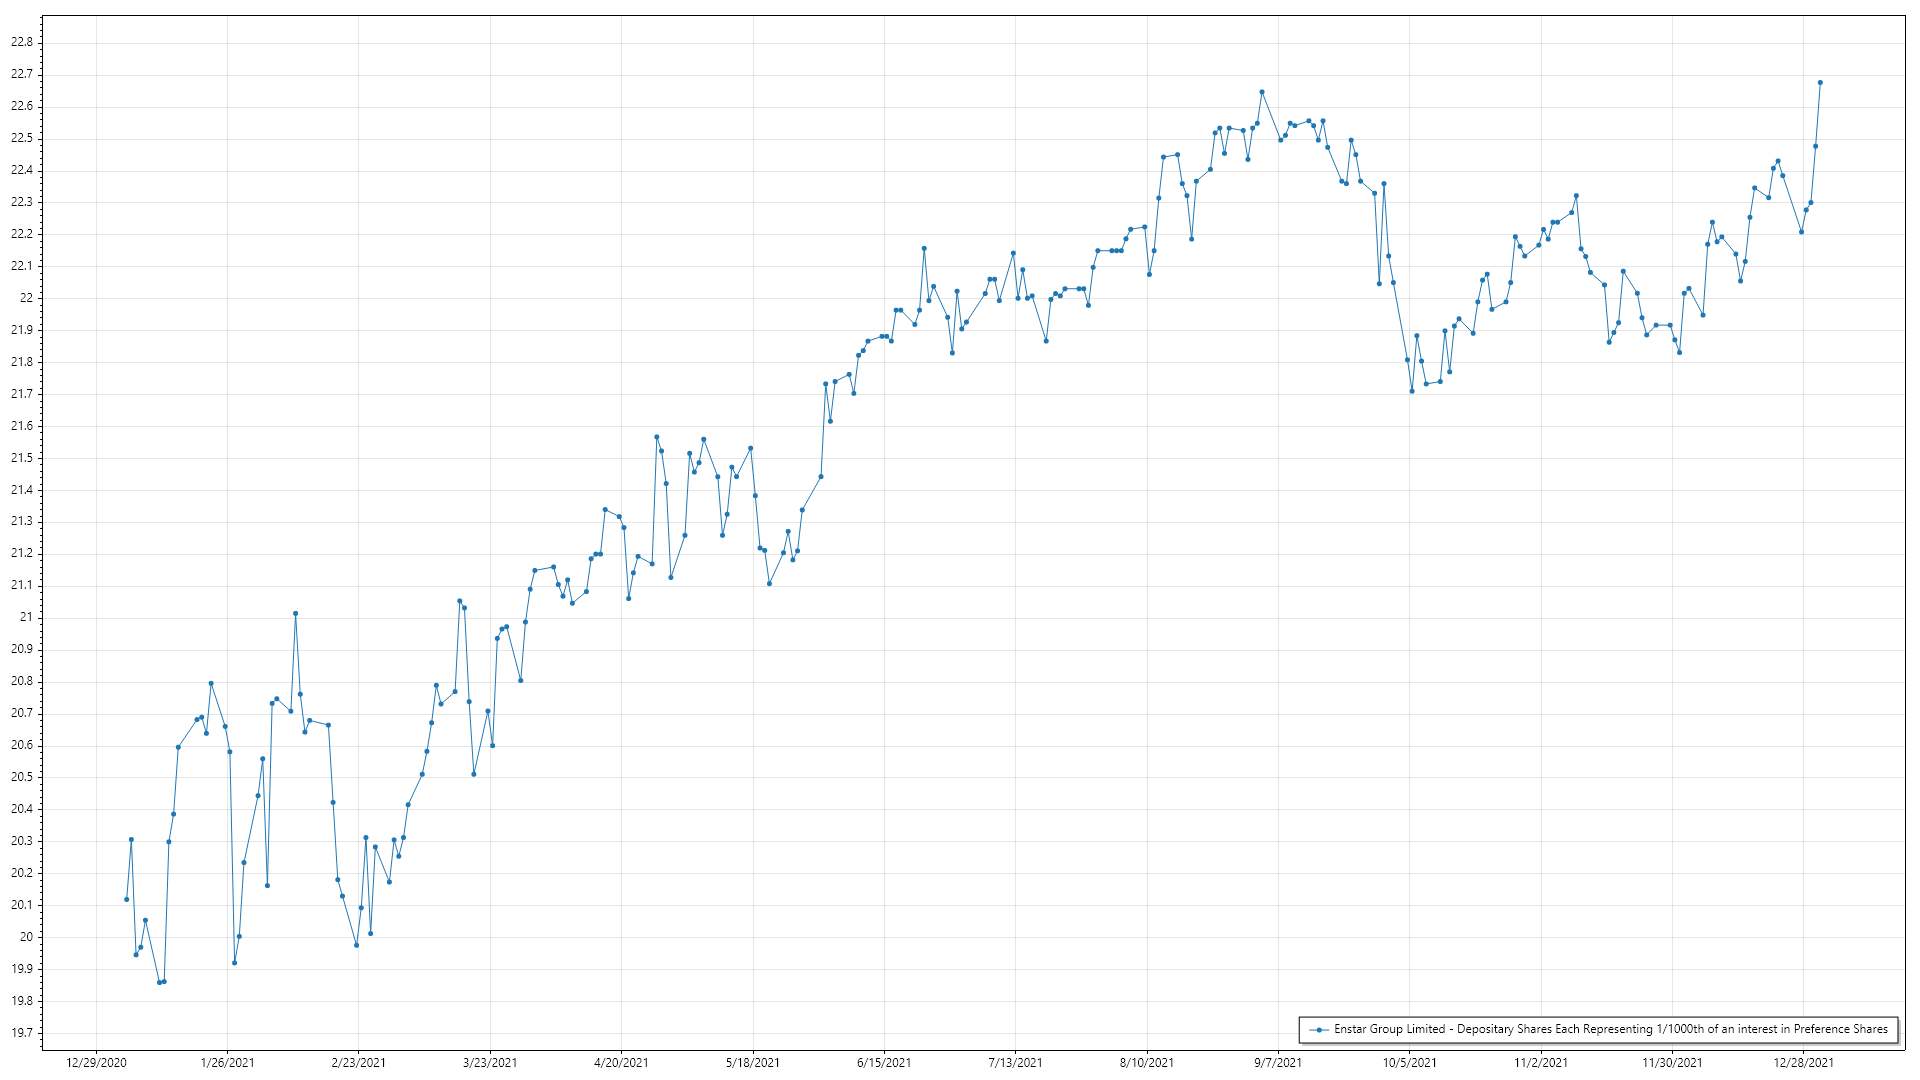The image size is (1920, 1080).
Task: Click the final data point near 22.68
Action: tap(1820, 83)
